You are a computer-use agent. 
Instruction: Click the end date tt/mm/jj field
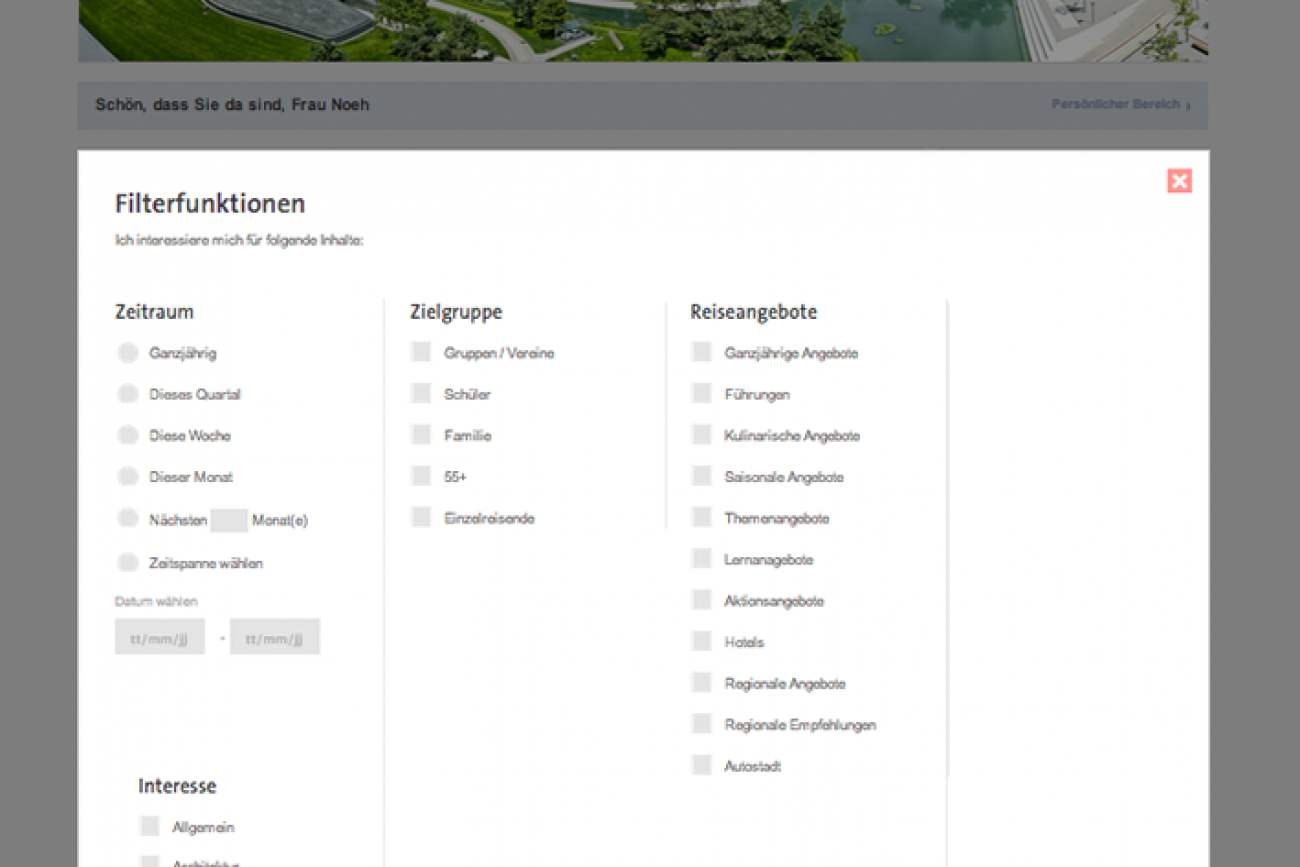[x=275, y=637]
